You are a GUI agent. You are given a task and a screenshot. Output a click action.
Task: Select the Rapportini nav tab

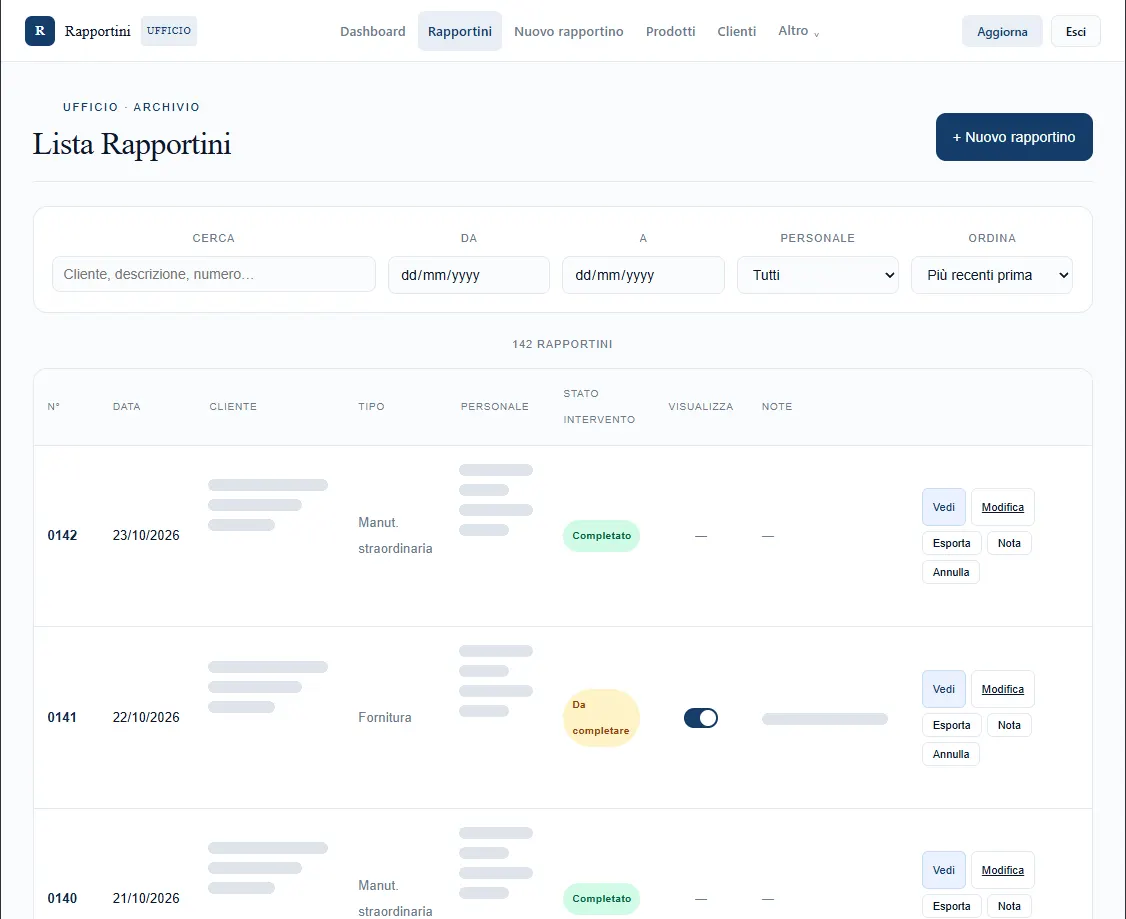click(x=460, y=32)
